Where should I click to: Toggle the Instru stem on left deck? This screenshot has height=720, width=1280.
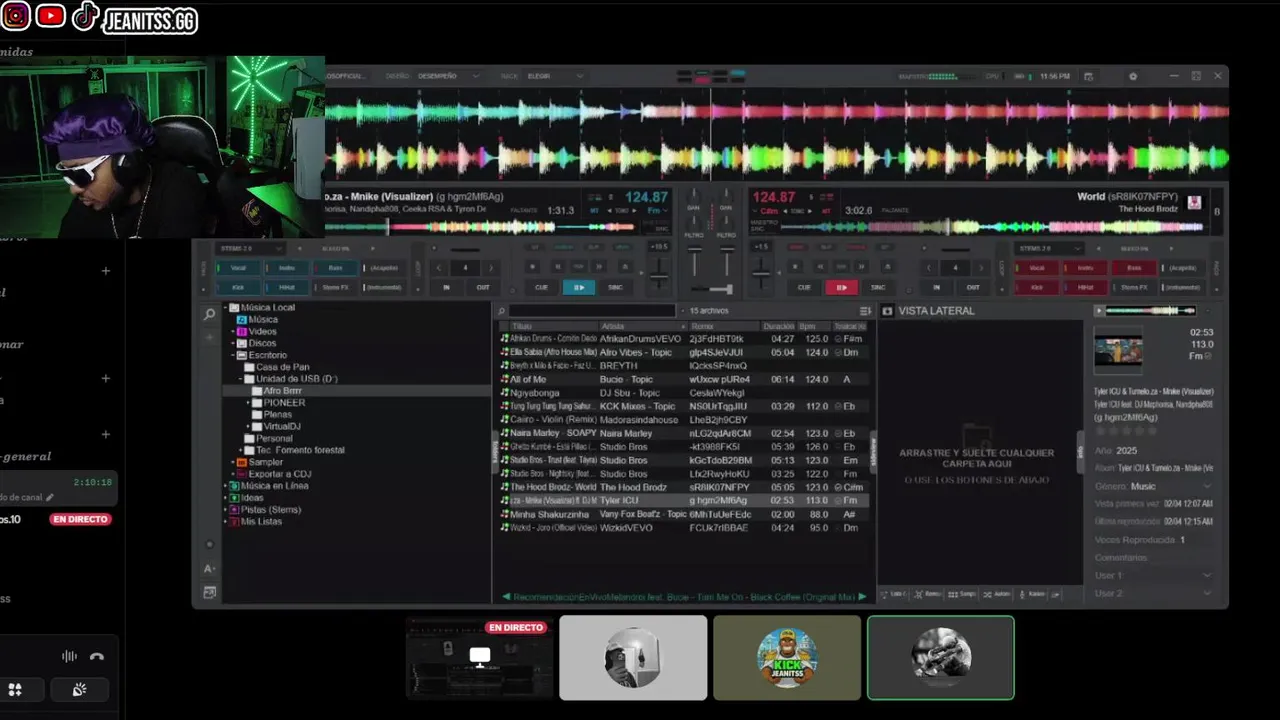[287, 268]
